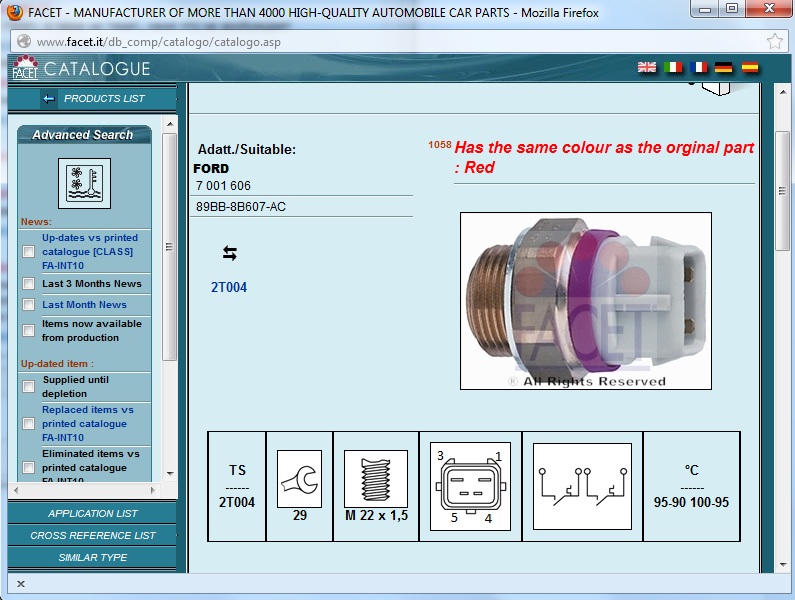Maximize the Firefox window
Image resolution: width=795 pixels, height=600 pixels.
pos(732,8)
